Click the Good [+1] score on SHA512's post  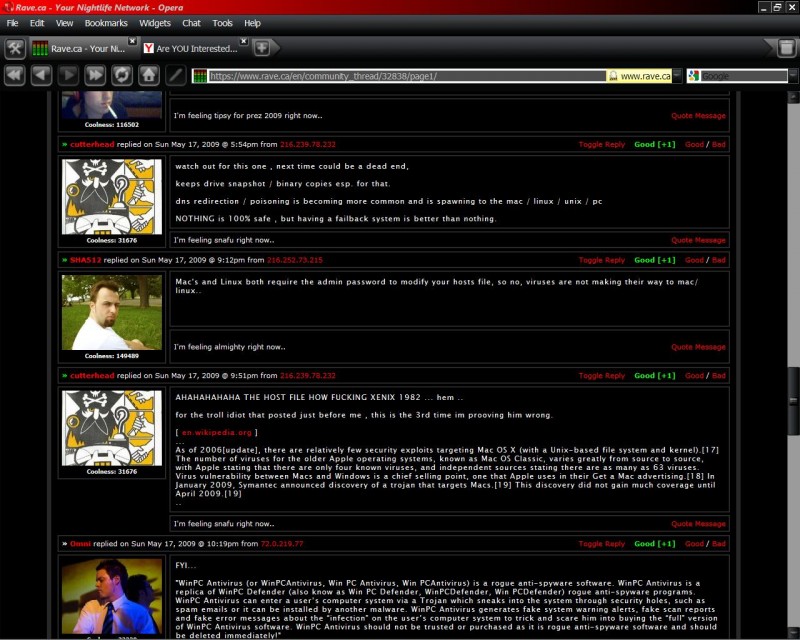coord(655,260)
